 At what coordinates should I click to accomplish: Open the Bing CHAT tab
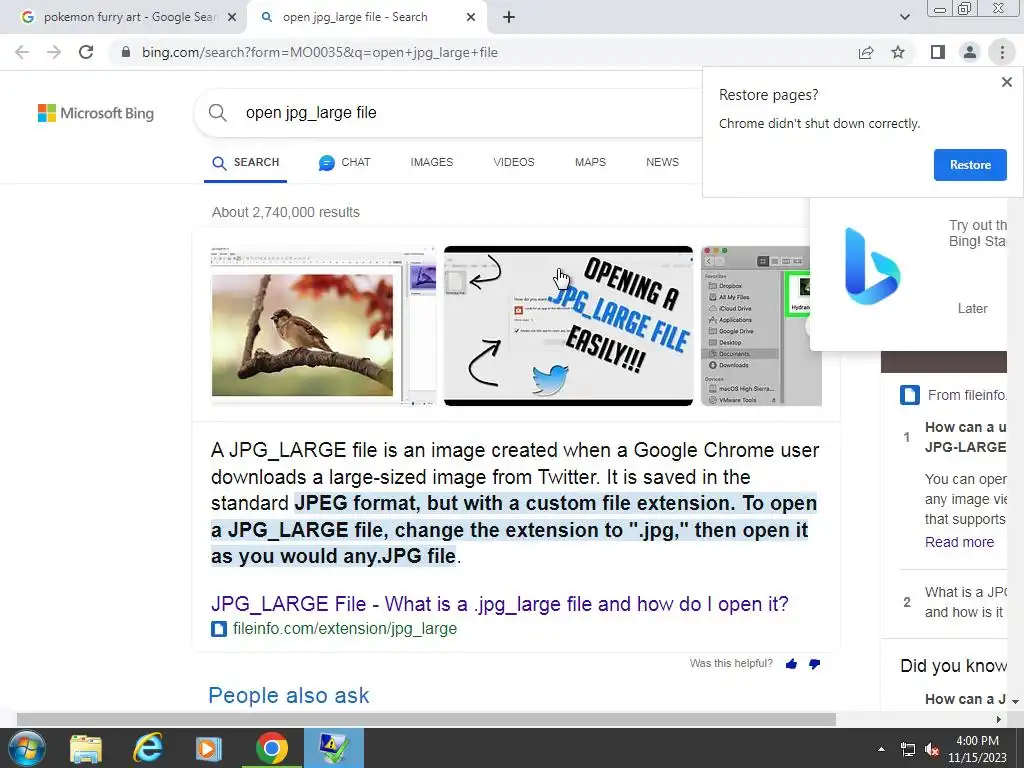[x=344, y=163]
